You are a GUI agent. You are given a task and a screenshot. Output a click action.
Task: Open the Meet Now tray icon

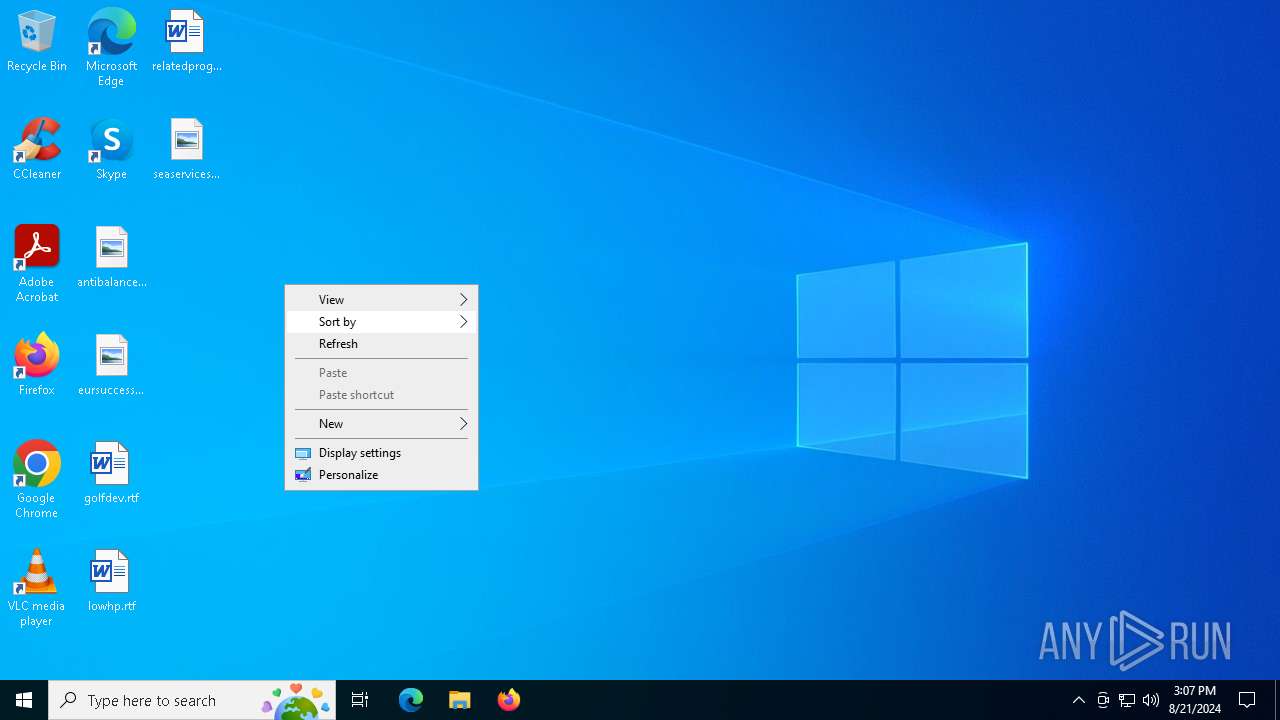point(1103,700)
